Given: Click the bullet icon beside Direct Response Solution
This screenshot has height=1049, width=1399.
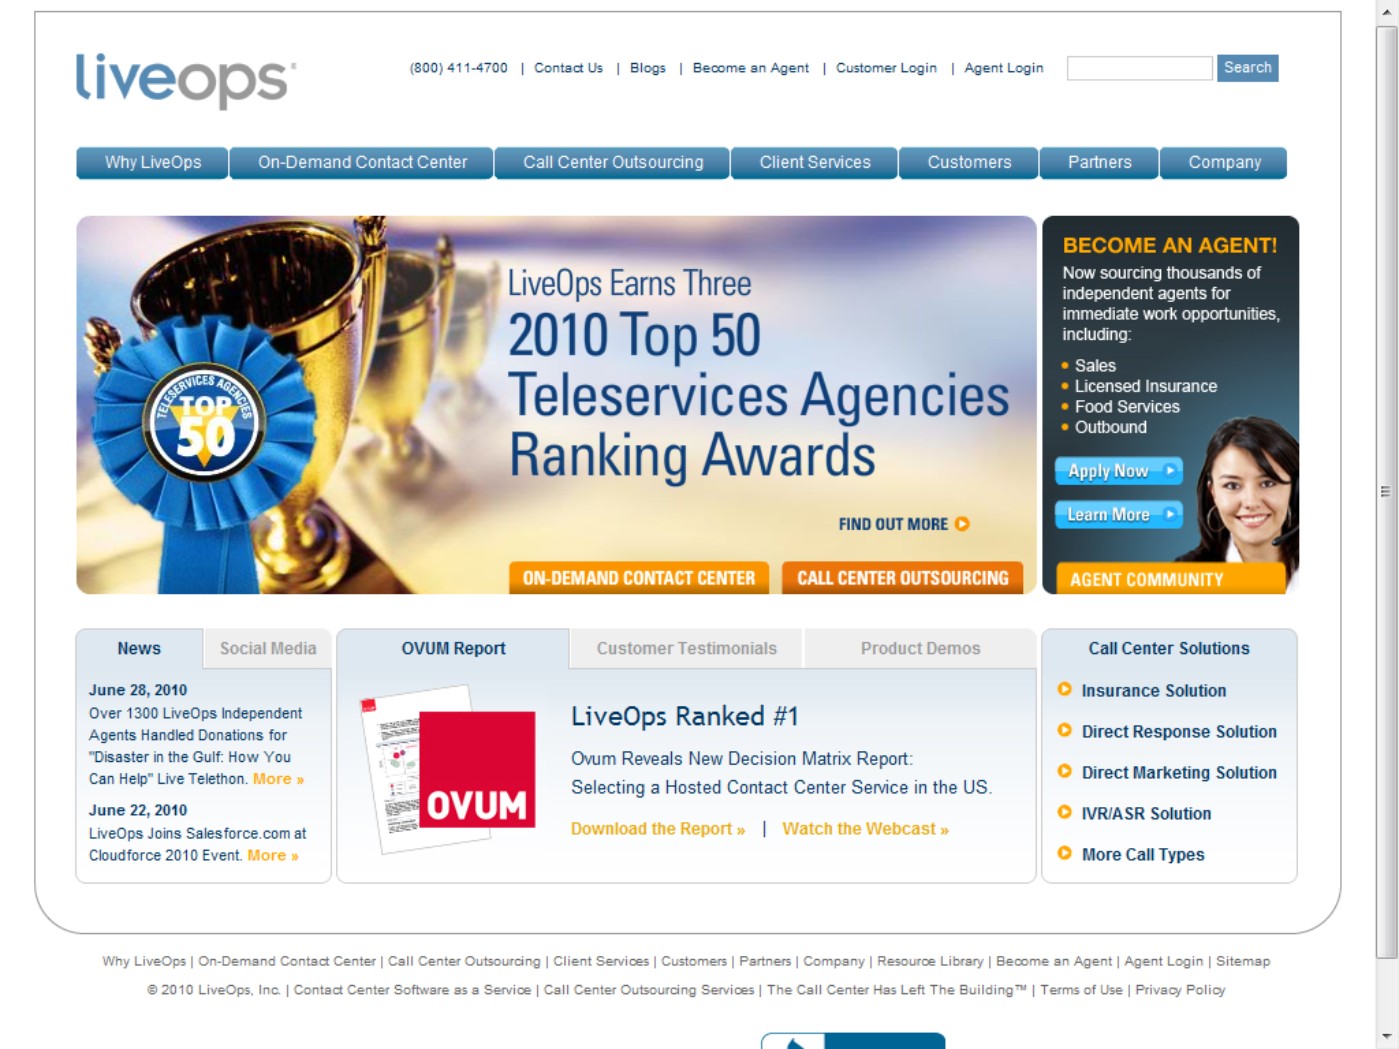Looking at the screenshot, I should coord(1064,730).
